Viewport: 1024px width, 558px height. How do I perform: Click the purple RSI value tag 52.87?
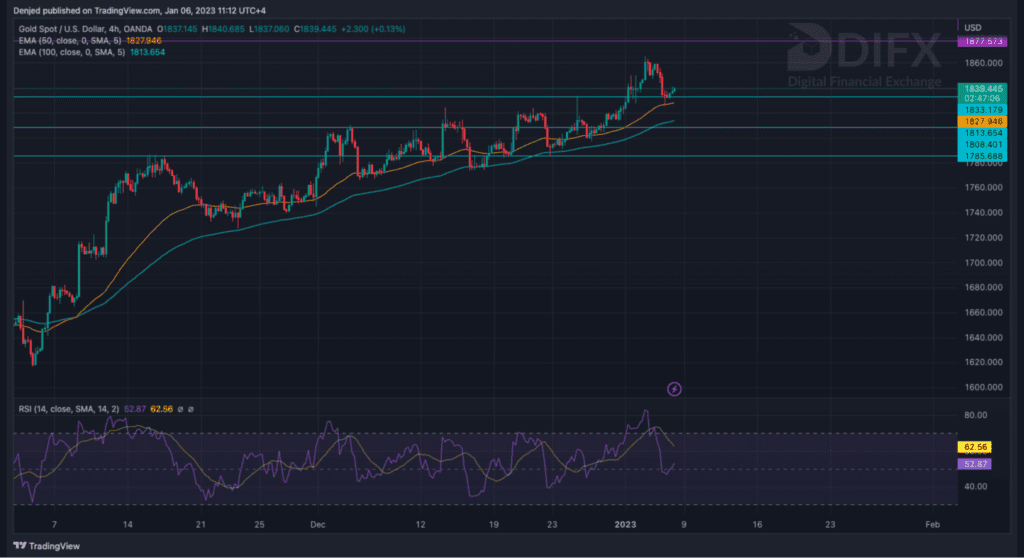(974, 465)
